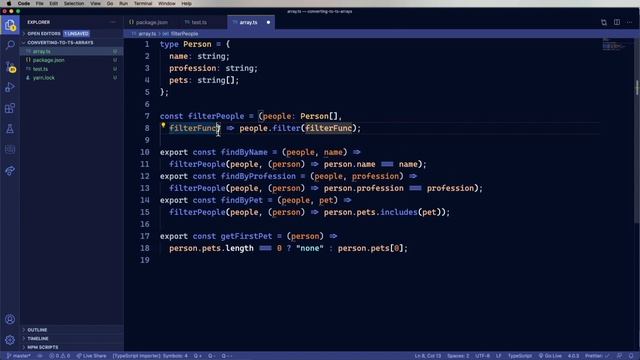Open the notifications bell in status bar
Image resolution: width=640 pixels, height=360 pixels.
tap(631, 356)
